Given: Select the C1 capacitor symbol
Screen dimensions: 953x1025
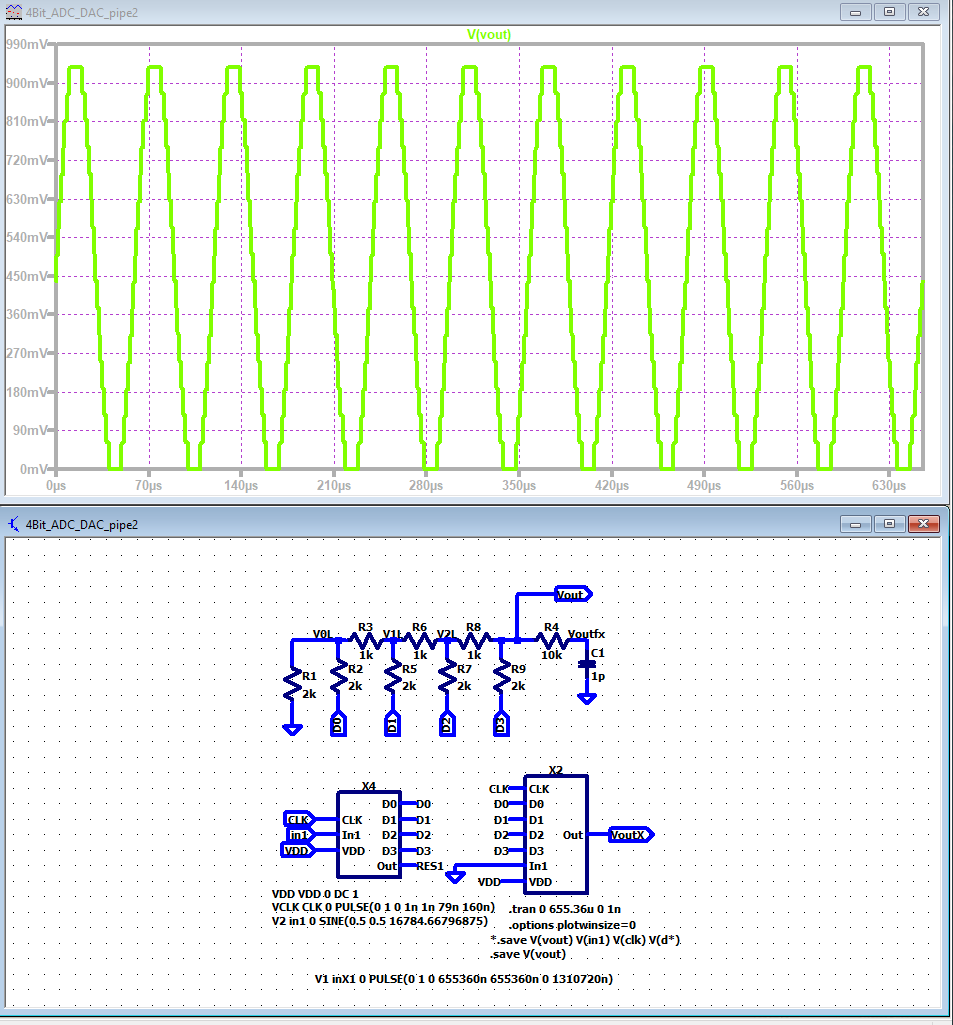Looking at the screenshot, I should [587, 665].
